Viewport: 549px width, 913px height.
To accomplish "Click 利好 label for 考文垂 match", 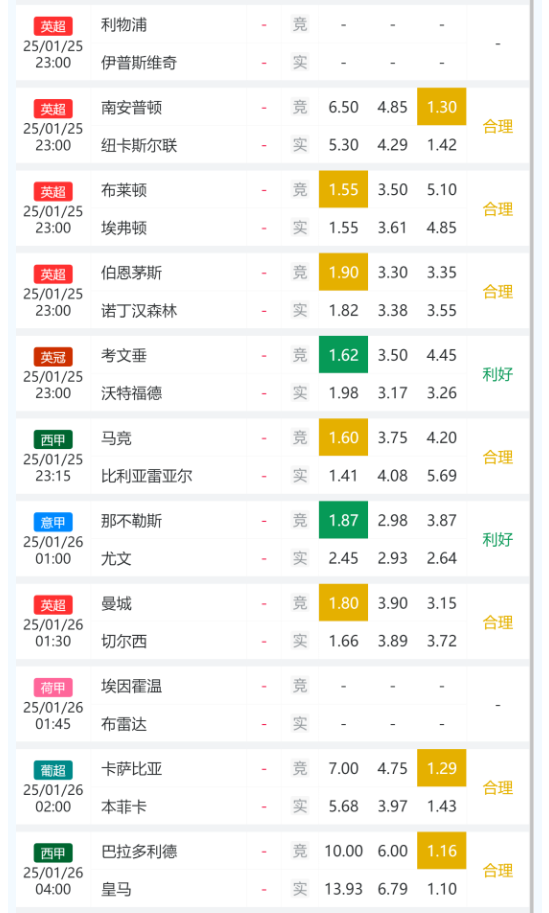I will click(498, 374).
